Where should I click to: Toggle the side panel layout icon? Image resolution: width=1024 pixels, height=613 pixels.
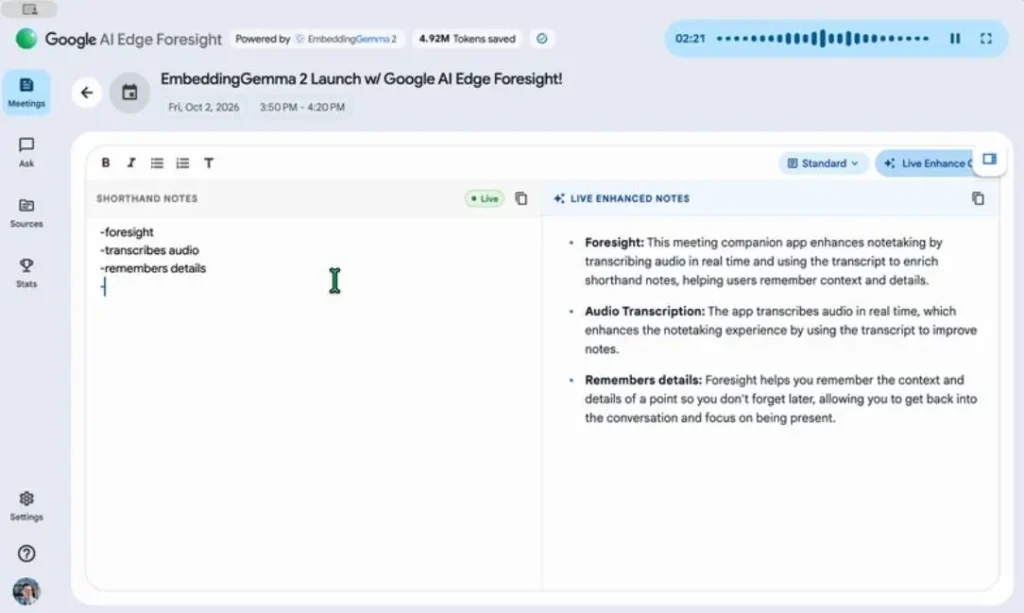click(x=989, y=159)
